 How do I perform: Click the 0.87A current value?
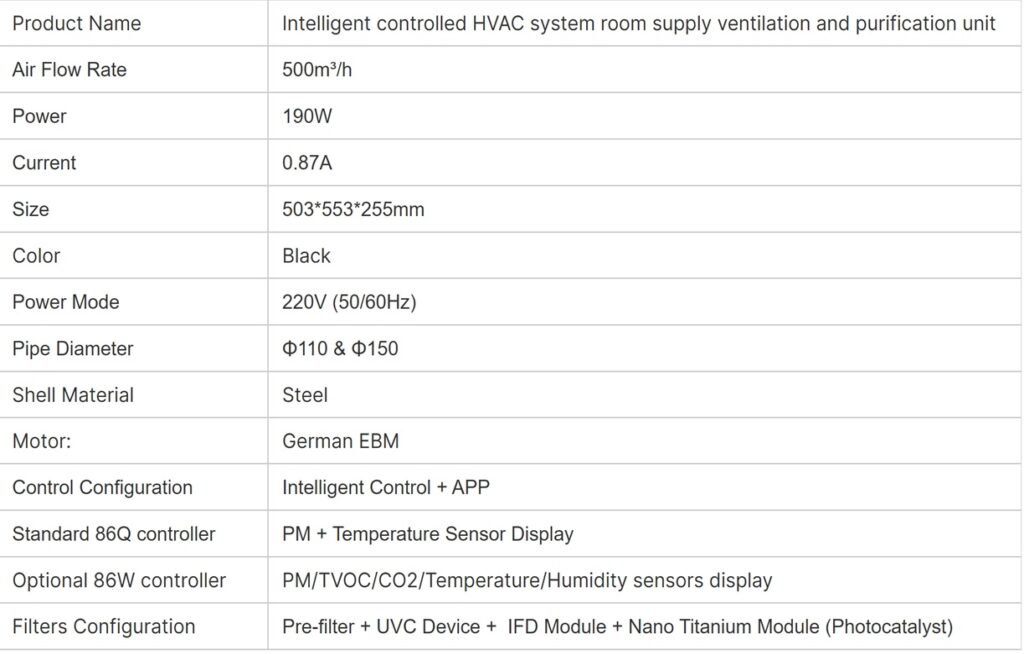(x=307, y=162)
